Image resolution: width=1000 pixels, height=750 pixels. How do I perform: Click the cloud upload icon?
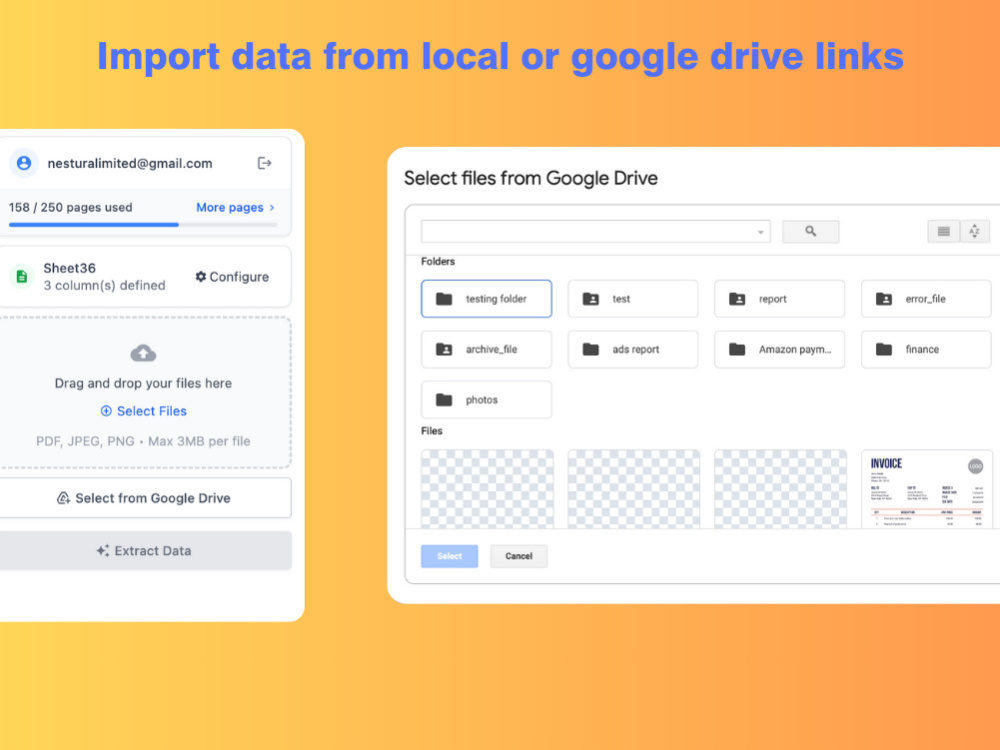click(143, 353)
